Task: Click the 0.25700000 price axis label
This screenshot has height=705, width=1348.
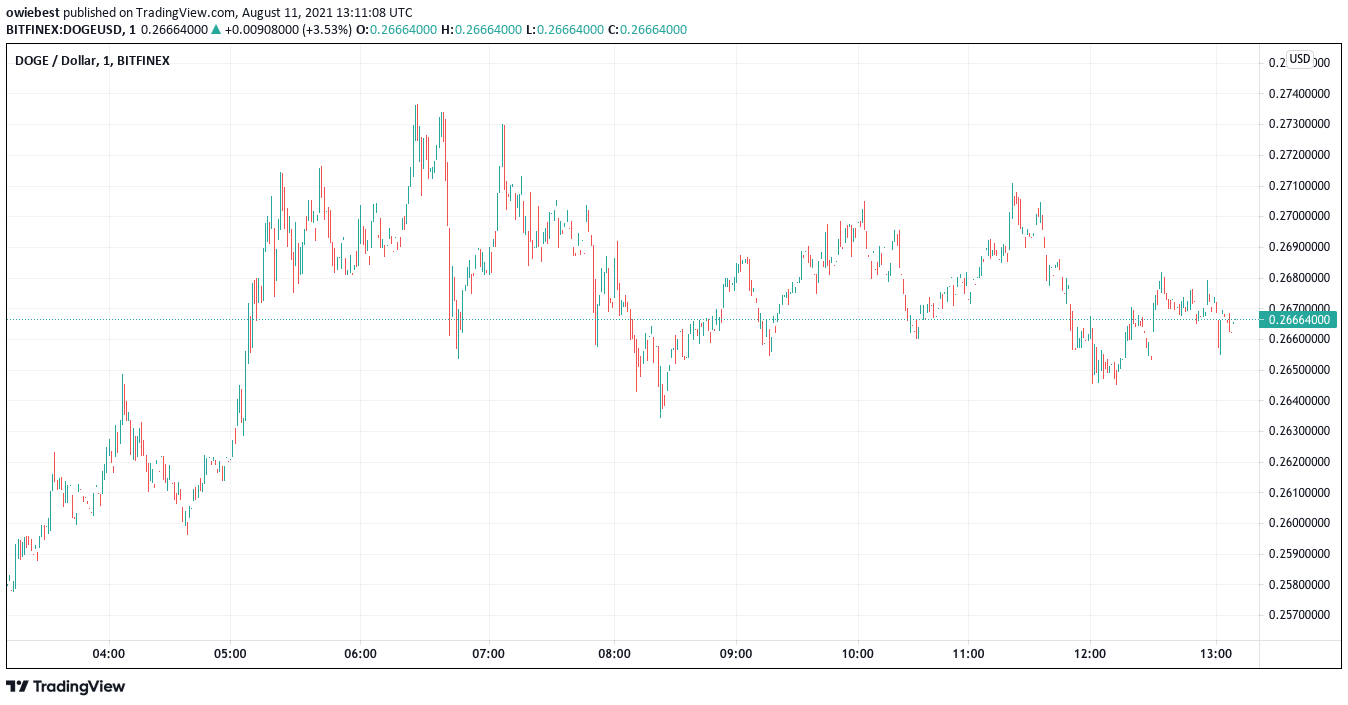Action: click(x=1299, y=615)
